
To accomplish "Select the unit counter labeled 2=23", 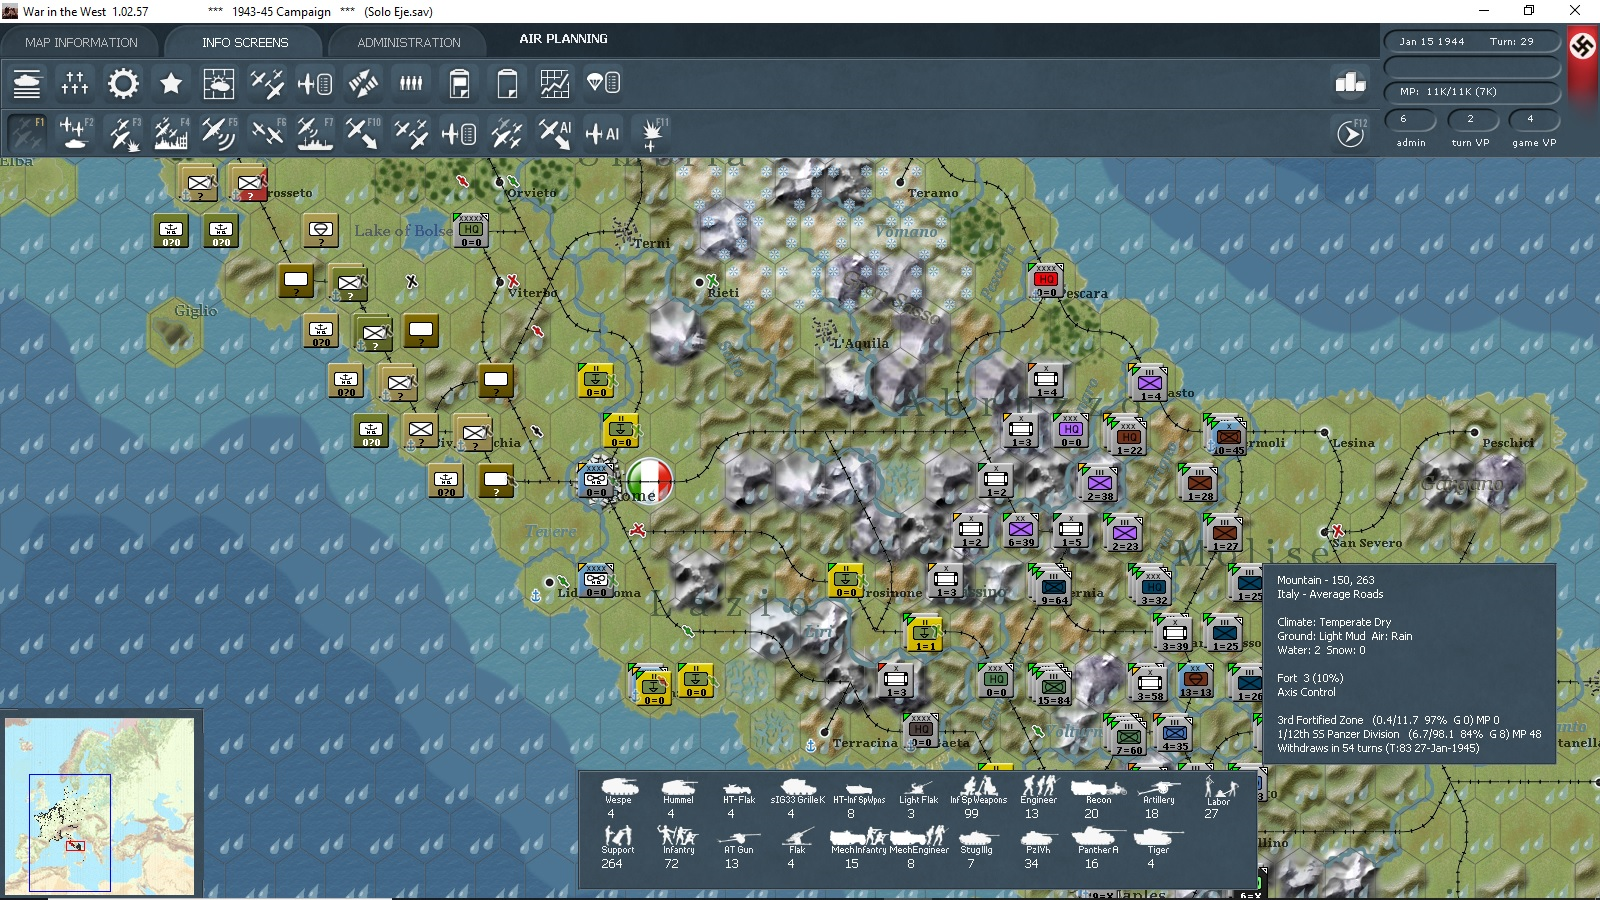I will (1125, 534).
